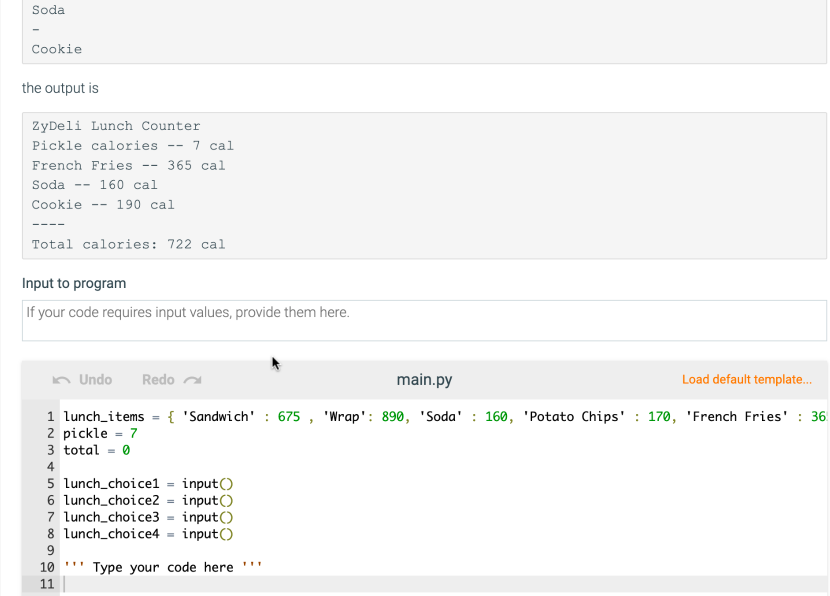This screenshot has width=830, height=596.
Task: Click the Total calories output line
Action: (x=128, y=243)
